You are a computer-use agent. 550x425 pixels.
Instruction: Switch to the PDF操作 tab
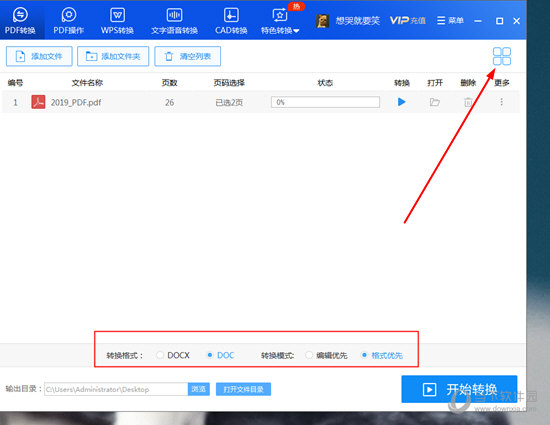68,21
